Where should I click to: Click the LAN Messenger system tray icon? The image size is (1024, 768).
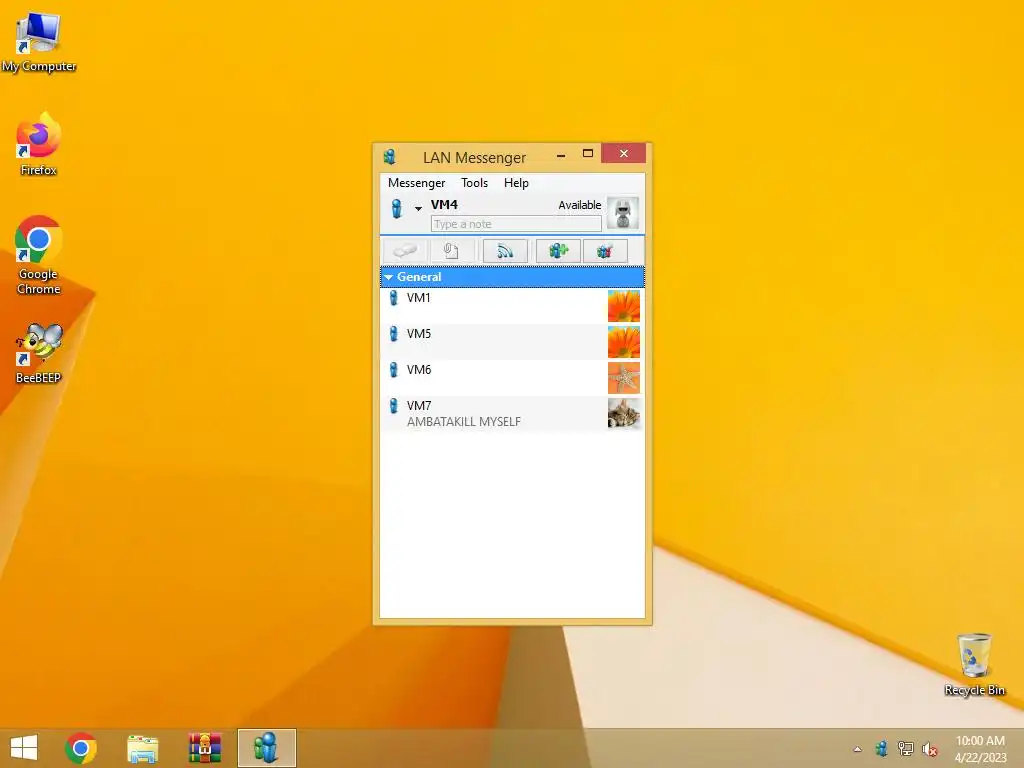(882, 748)
